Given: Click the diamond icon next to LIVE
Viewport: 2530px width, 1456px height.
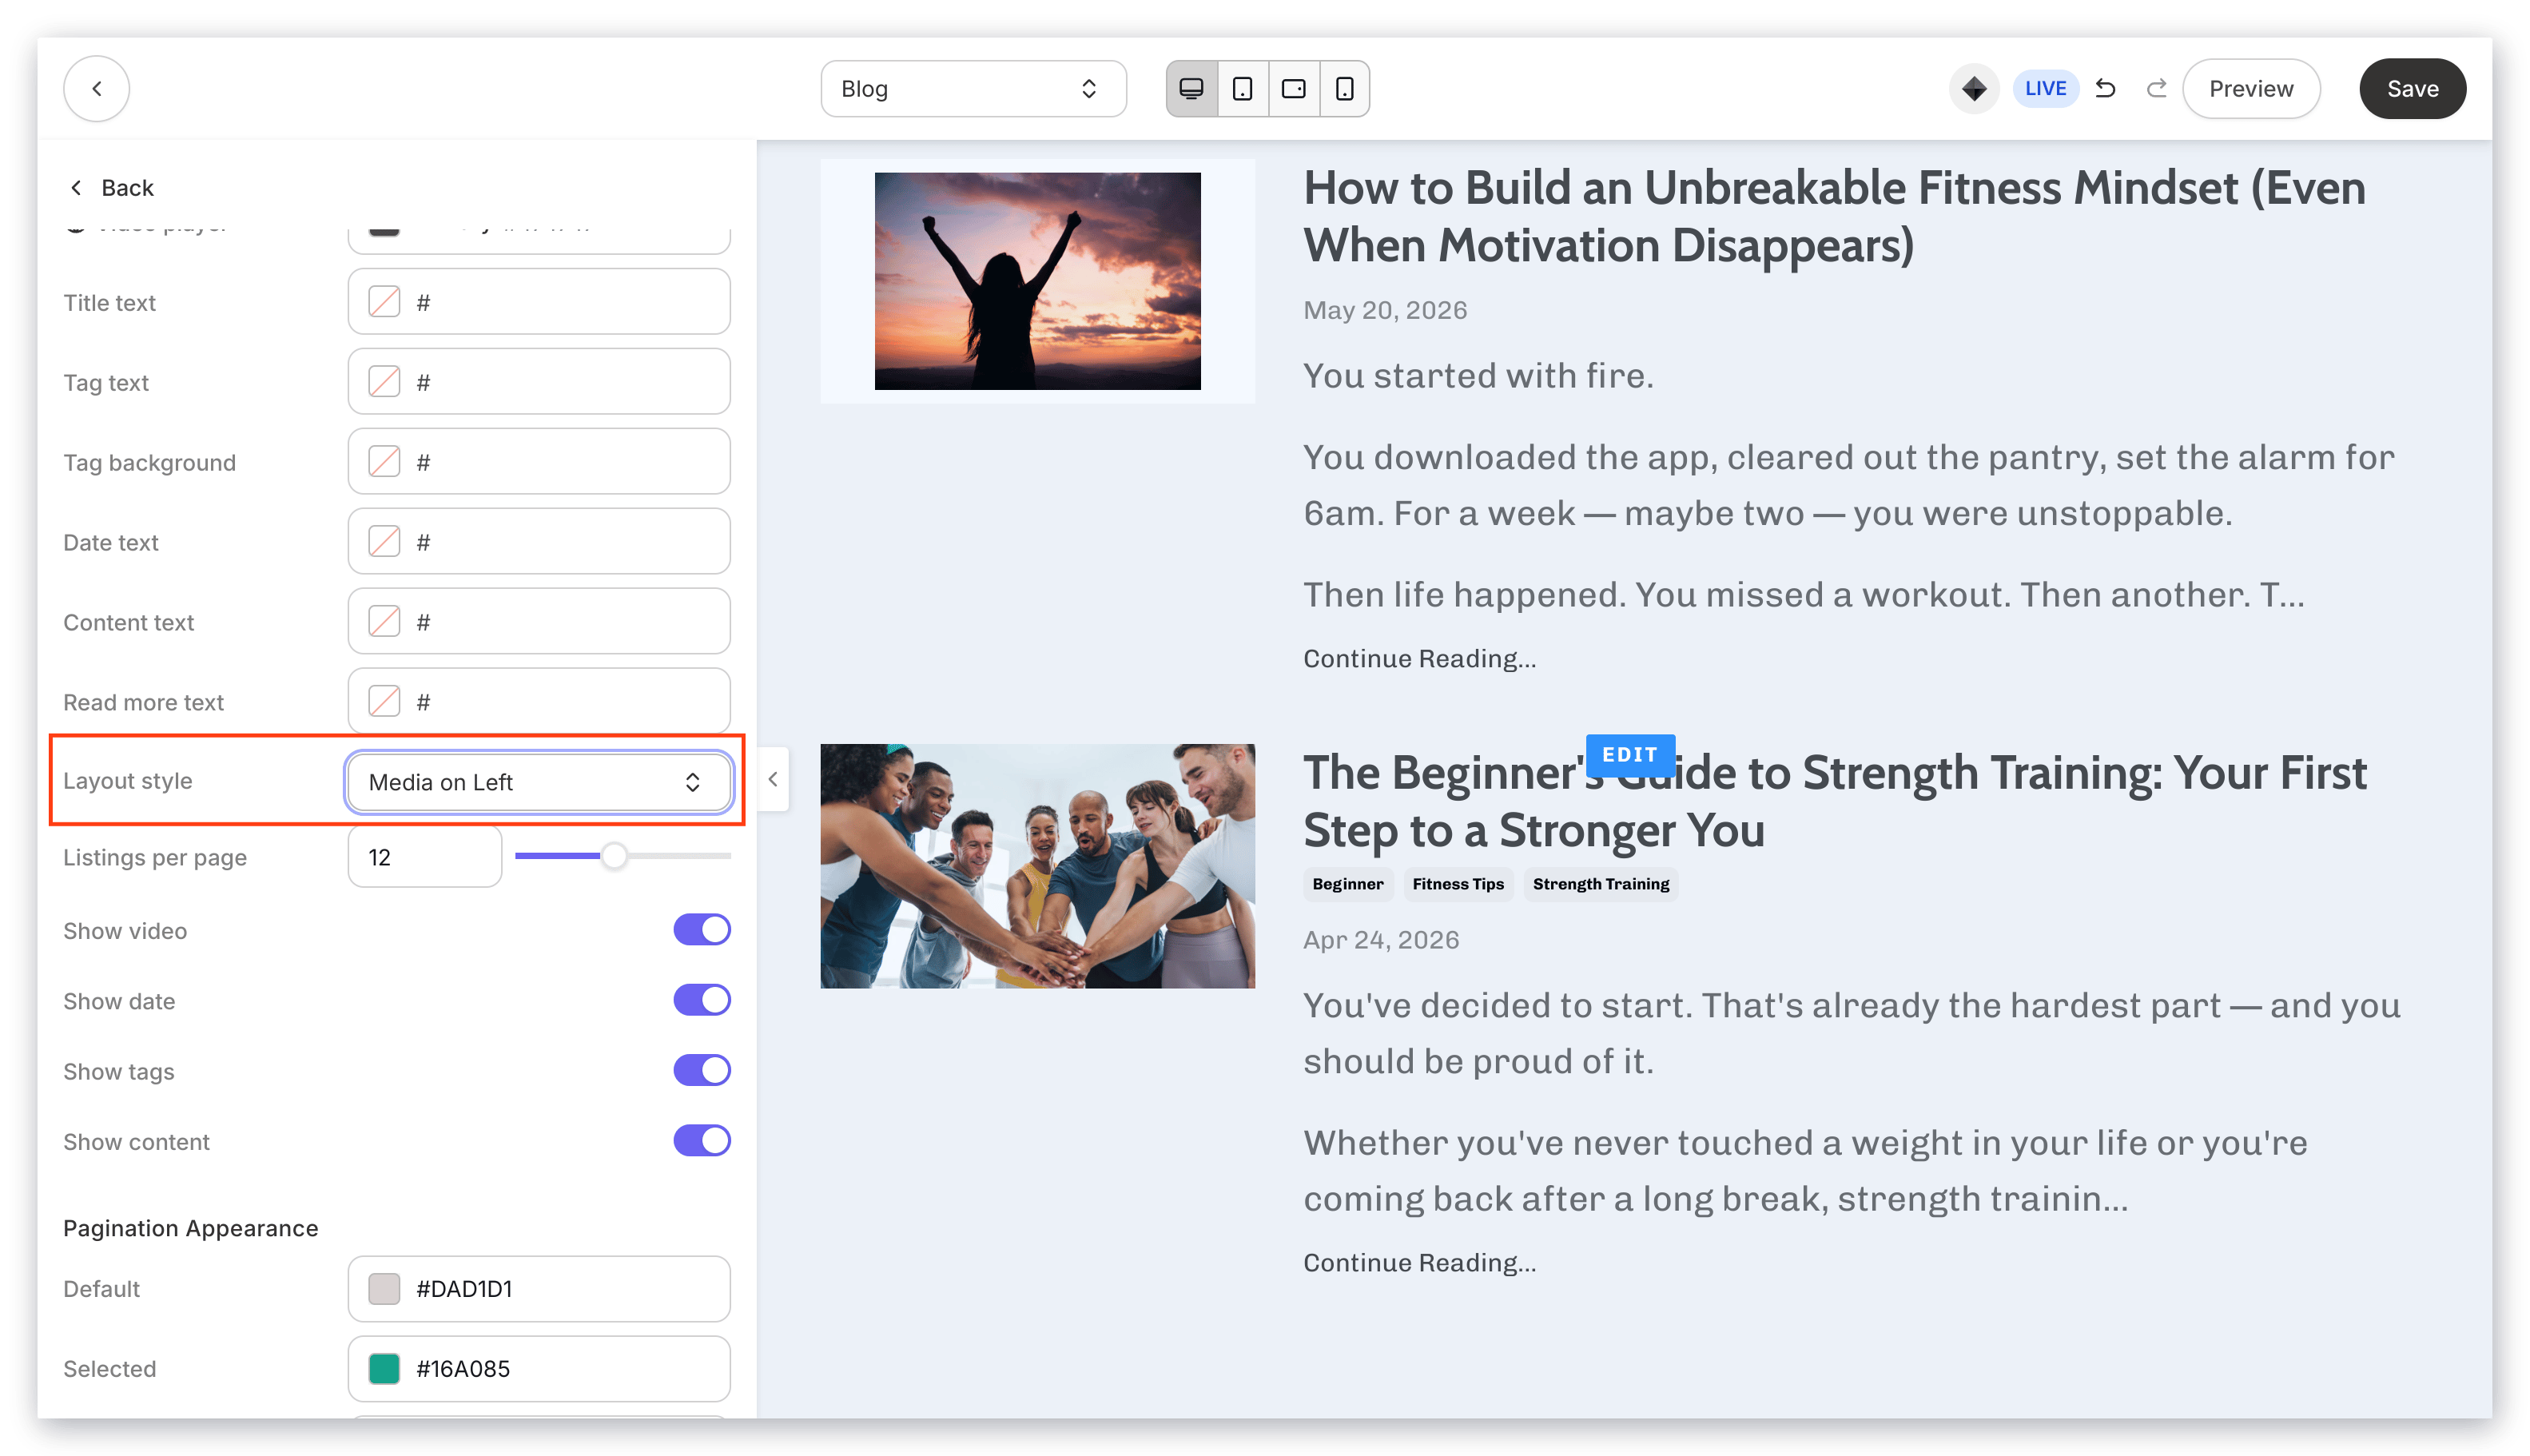Looking at the screenshot, I should point(1973,89).
